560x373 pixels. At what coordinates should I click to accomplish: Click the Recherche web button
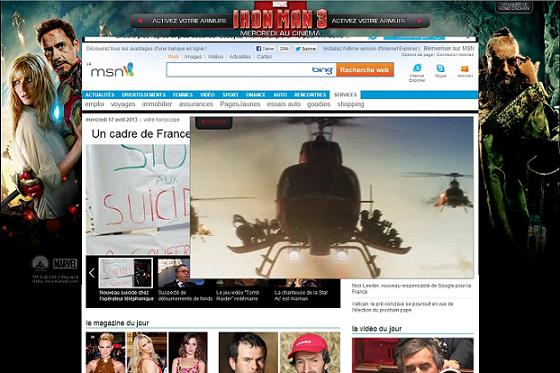[364, 70]
